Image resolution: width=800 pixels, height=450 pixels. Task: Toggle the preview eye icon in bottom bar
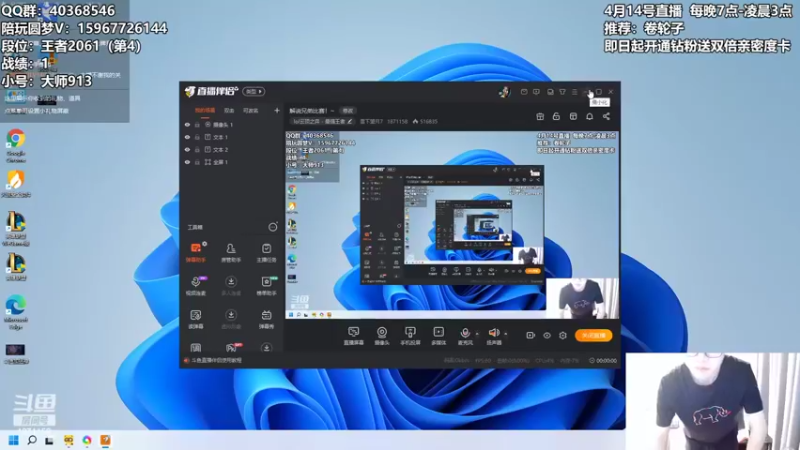coord(547,335)
